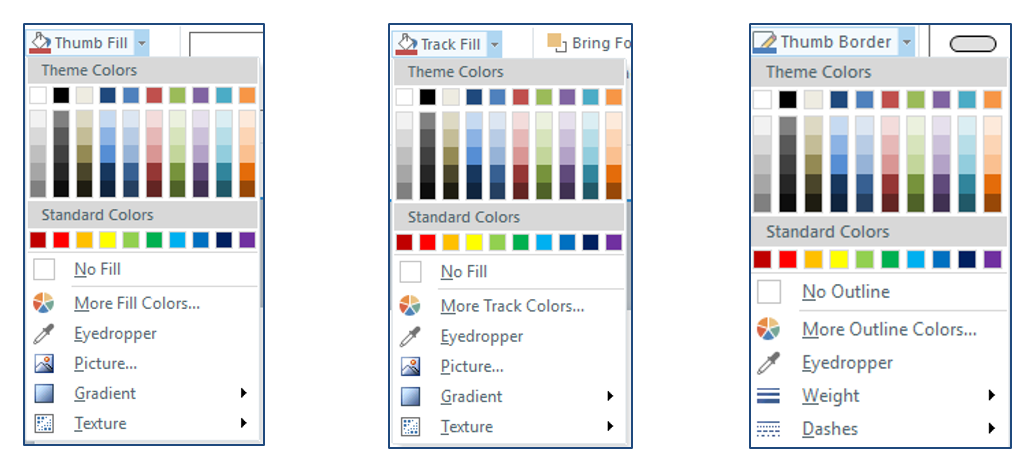
Task: Pick yellow standard color in Thumb Fill menu
Action: pos(107,240)
